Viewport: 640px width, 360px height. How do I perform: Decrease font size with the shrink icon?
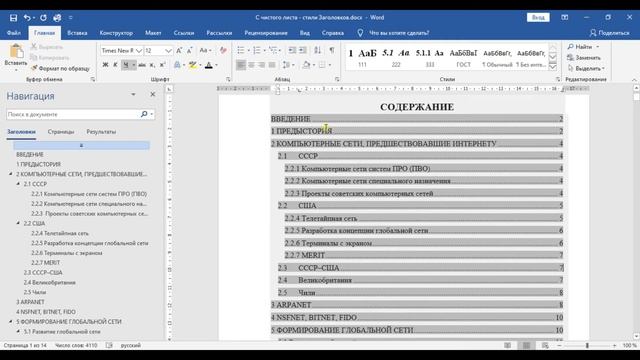[x=189, y=51]
